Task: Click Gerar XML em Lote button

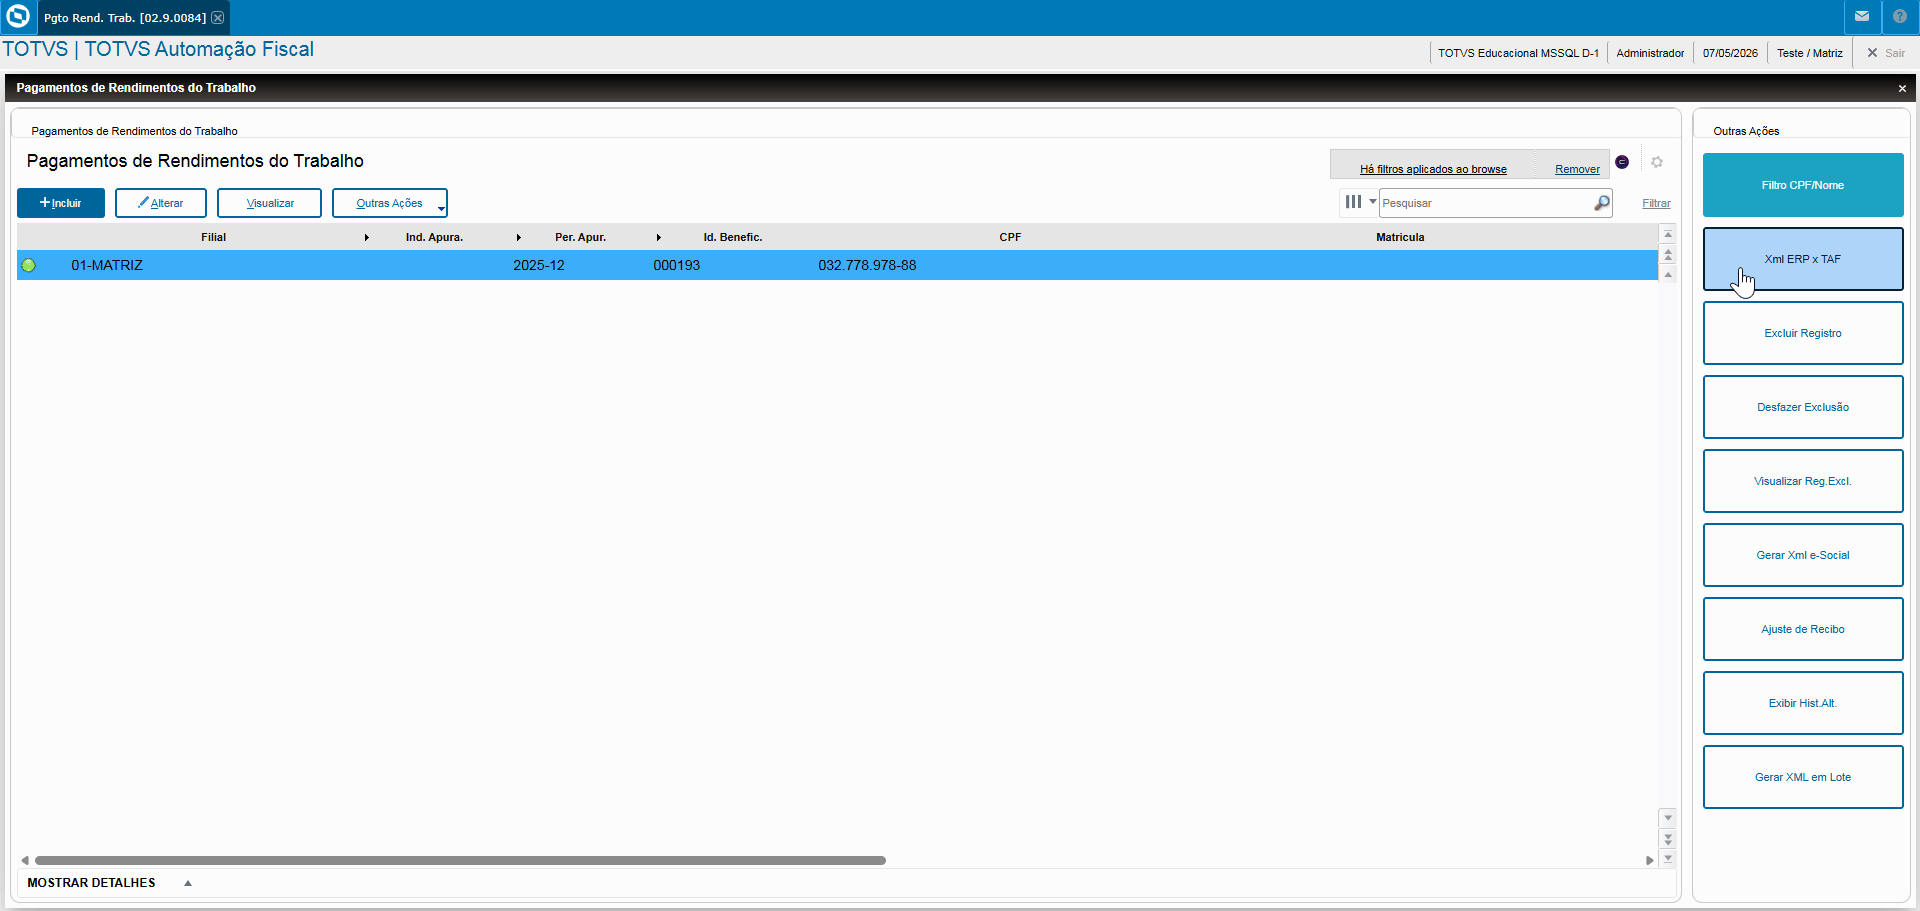Action: point(1803,777)
